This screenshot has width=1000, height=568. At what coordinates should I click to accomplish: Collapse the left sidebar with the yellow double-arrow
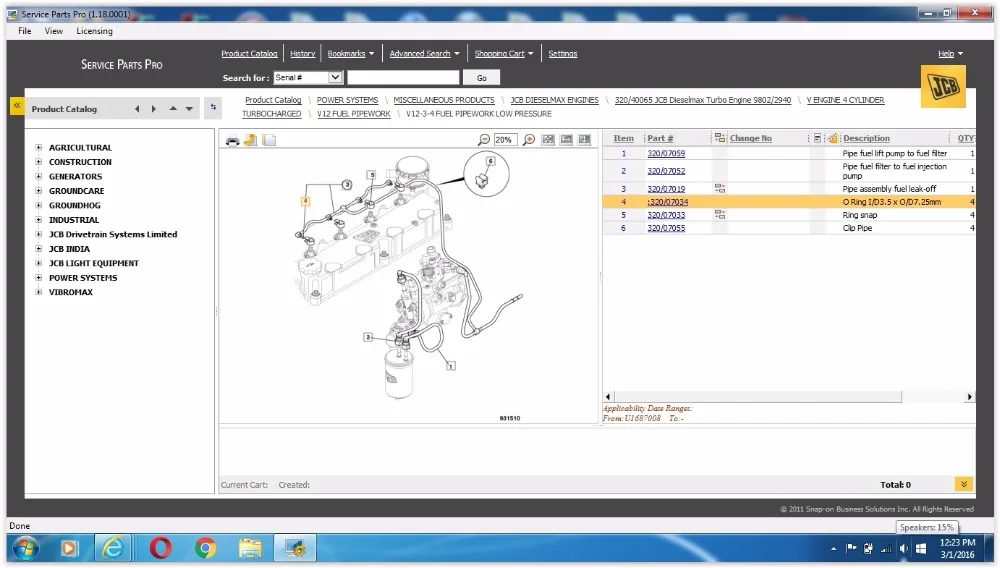(x=16, y=105)
